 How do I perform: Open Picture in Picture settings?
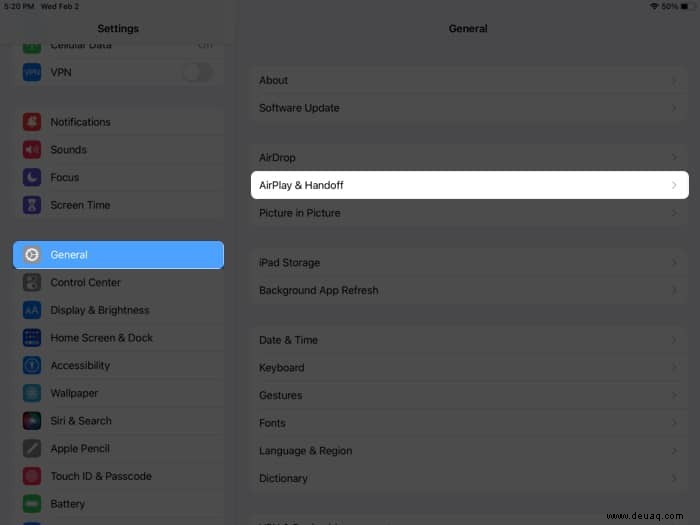pyautogui.click(x=470, y=213)
